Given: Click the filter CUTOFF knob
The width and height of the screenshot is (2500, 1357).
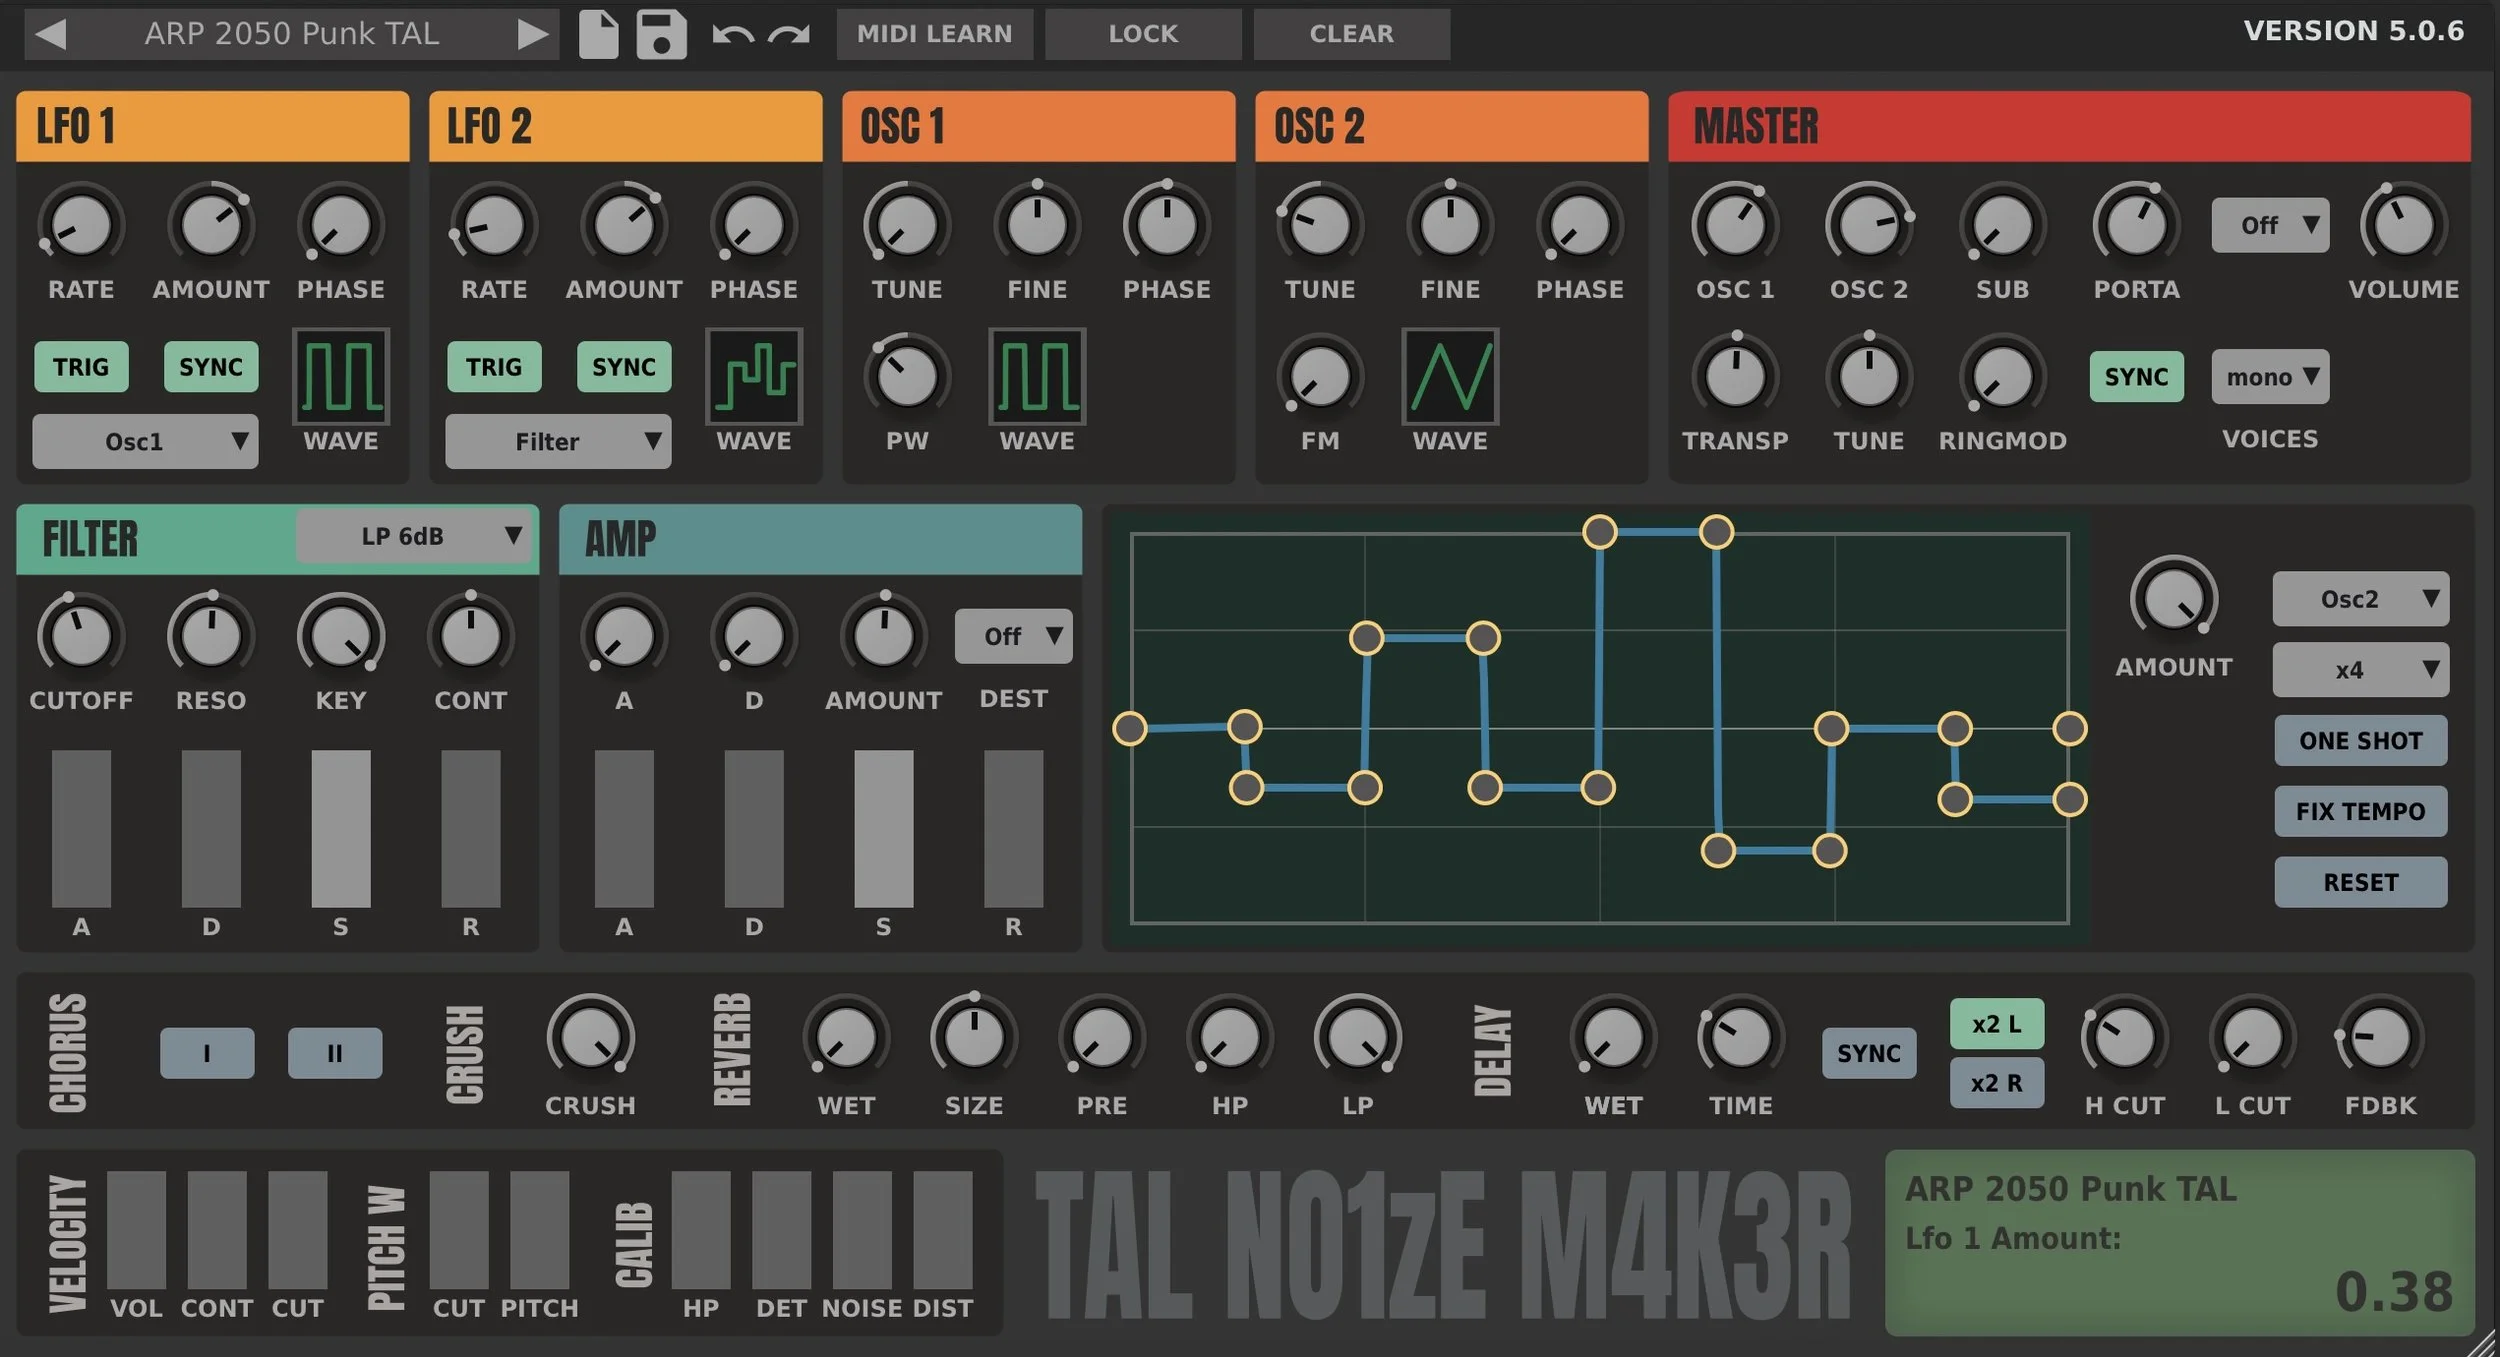Looking at the screenshot, I should (81, 636).
